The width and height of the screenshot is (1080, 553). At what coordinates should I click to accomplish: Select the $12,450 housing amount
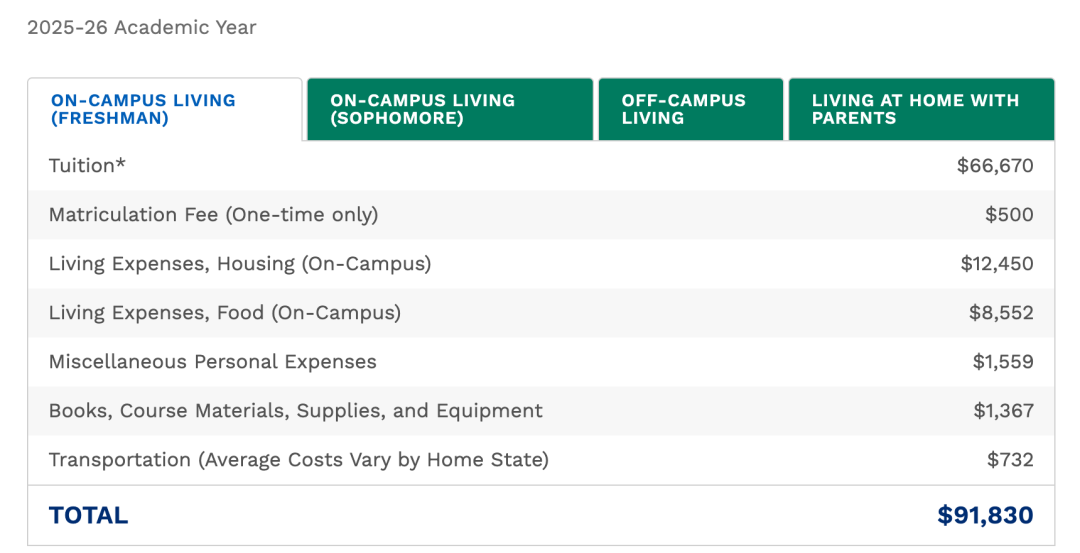click(997, 264)
